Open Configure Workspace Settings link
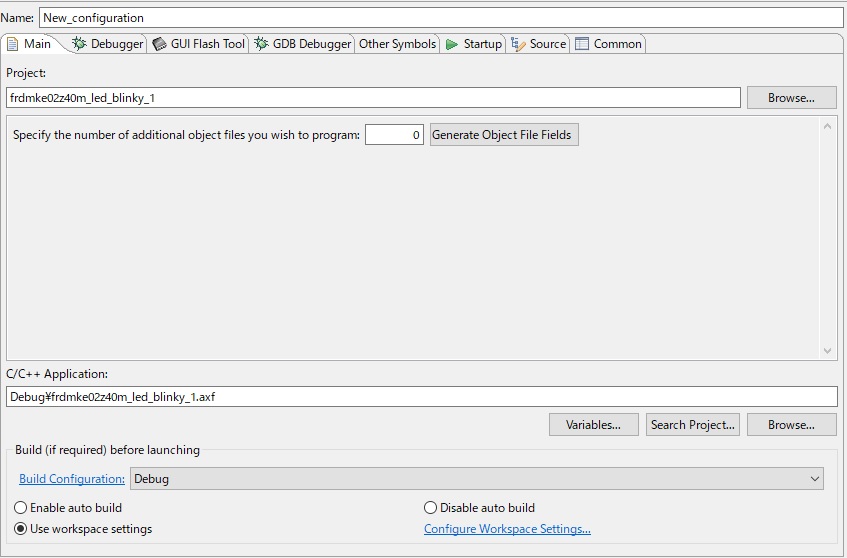The width and height of the screenshot is (847, 558). pos(507,529)
